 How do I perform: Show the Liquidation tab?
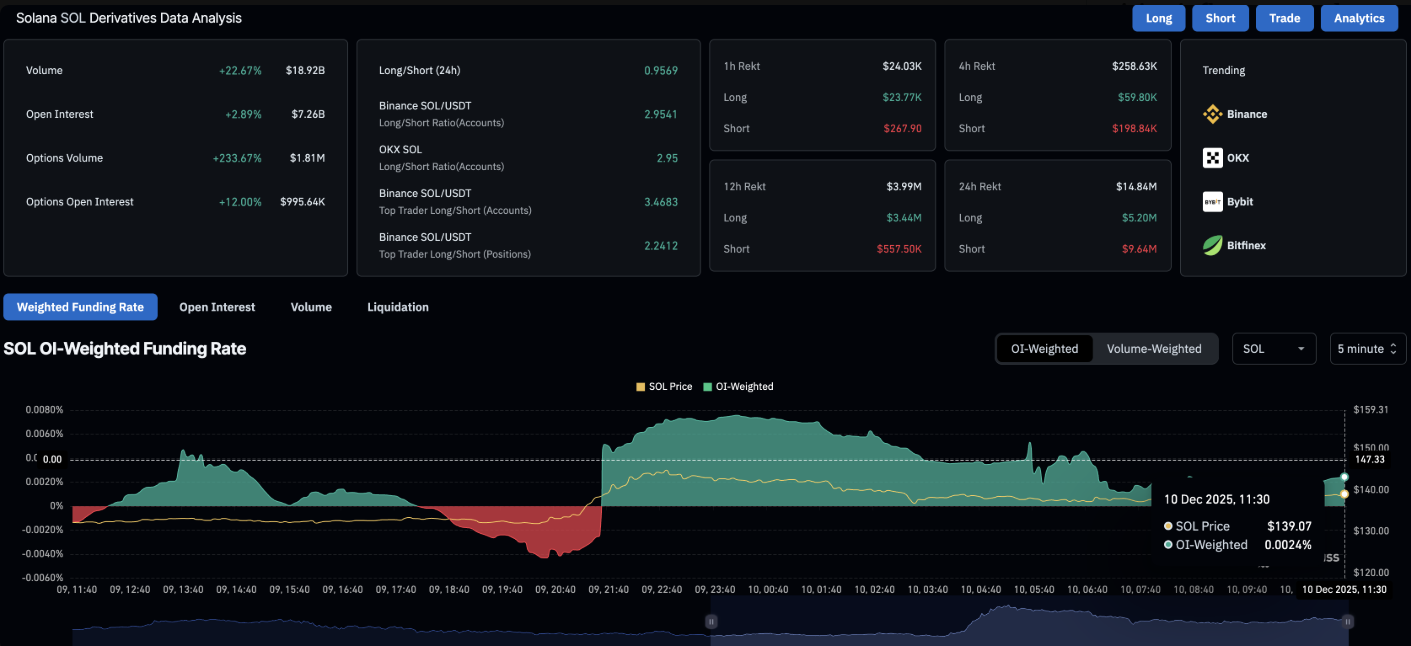click(398, 307)
